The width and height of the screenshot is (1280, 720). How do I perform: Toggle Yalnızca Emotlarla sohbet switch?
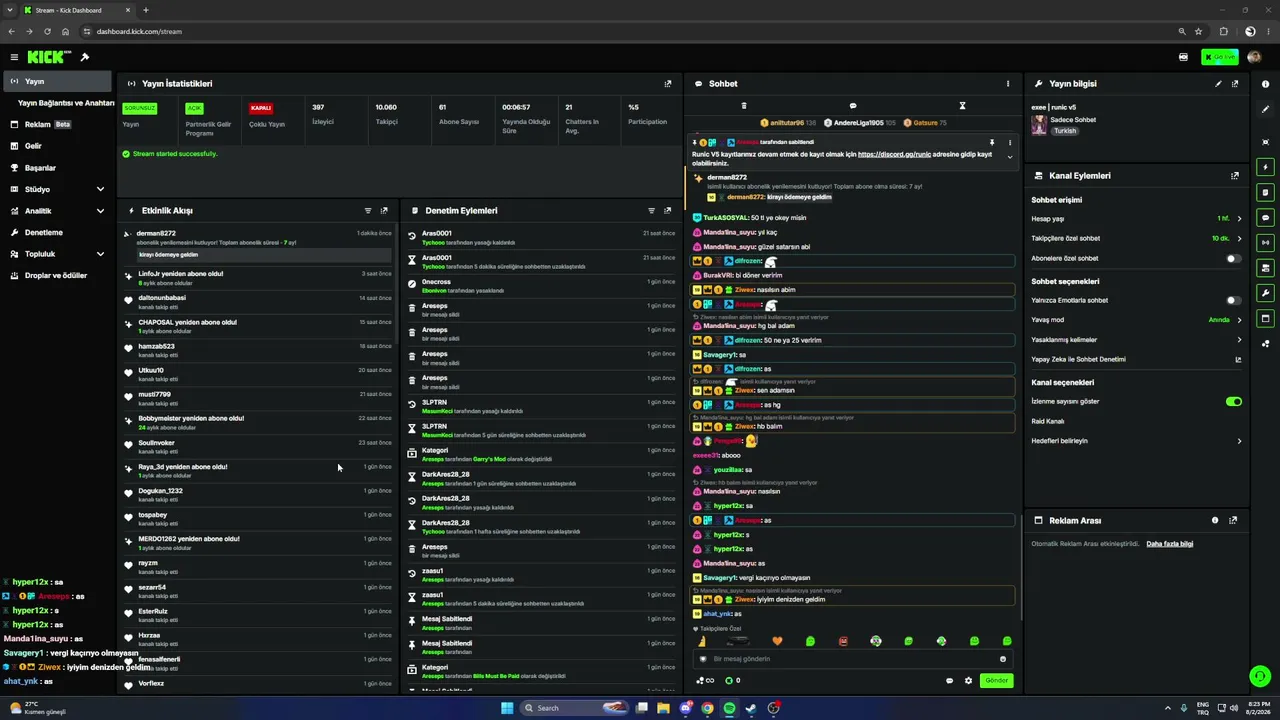click(x=1234, y=301)
